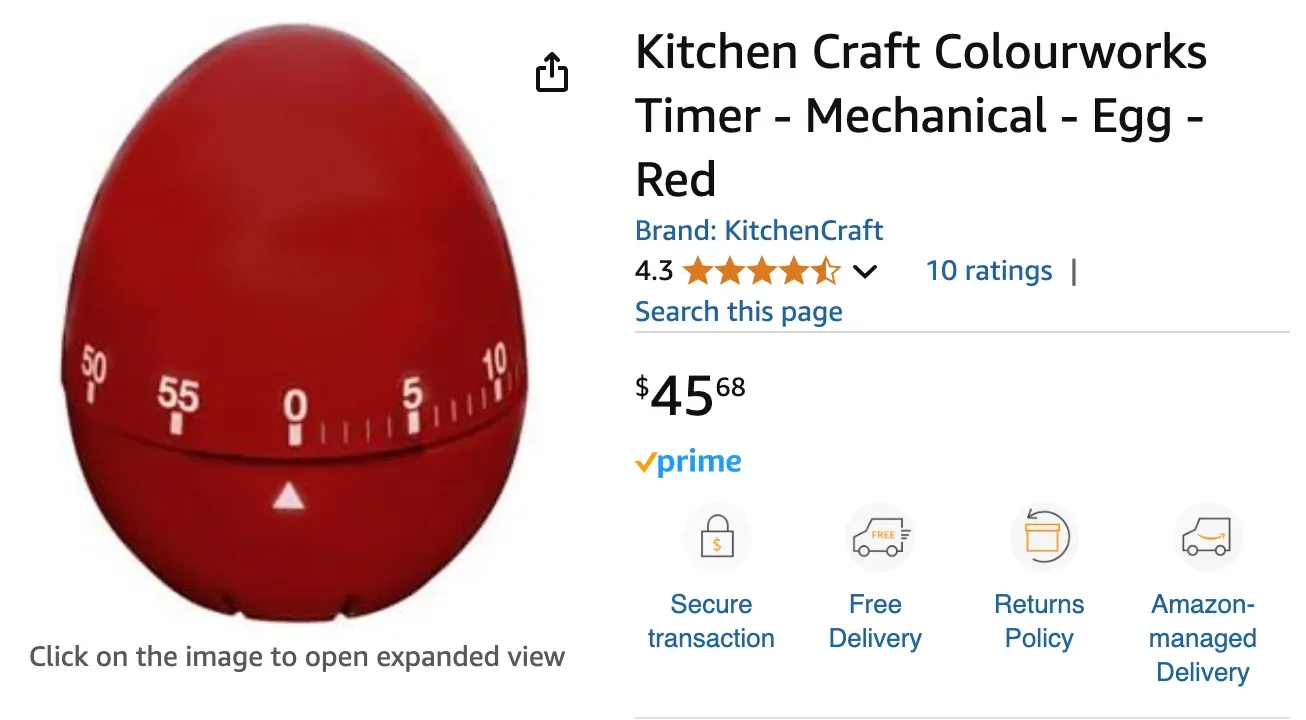
Task: Expand the rating breakdown chevron
Action: point(864,271)
